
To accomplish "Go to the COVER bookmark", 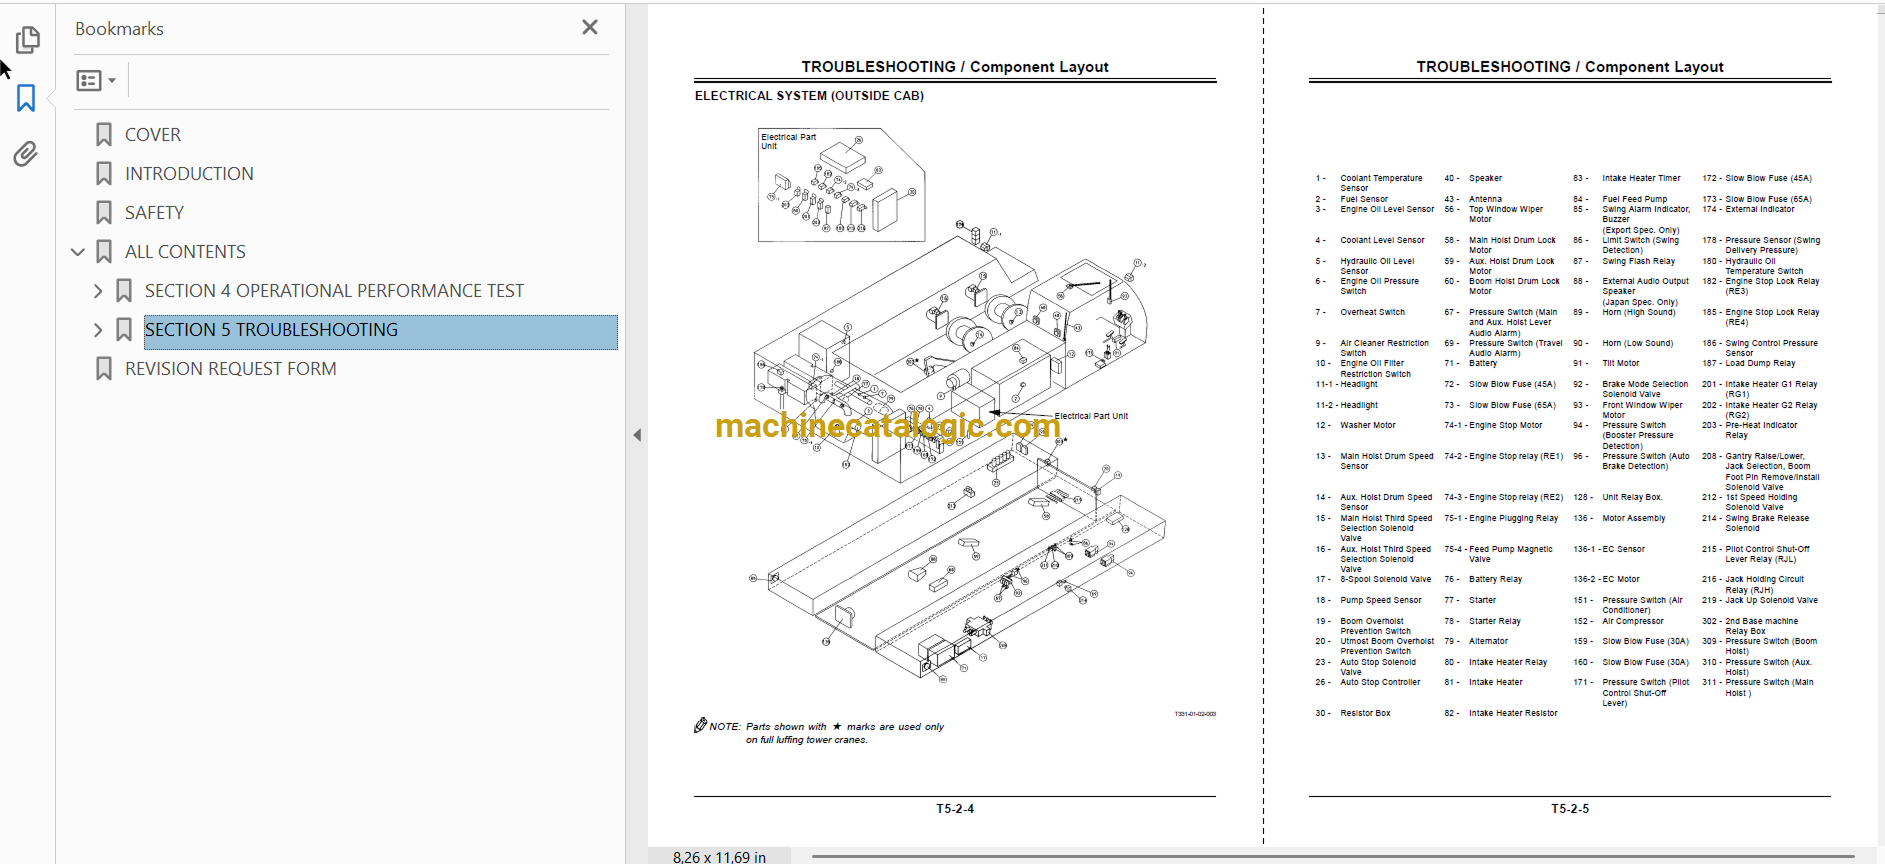I will click(153, 135).
